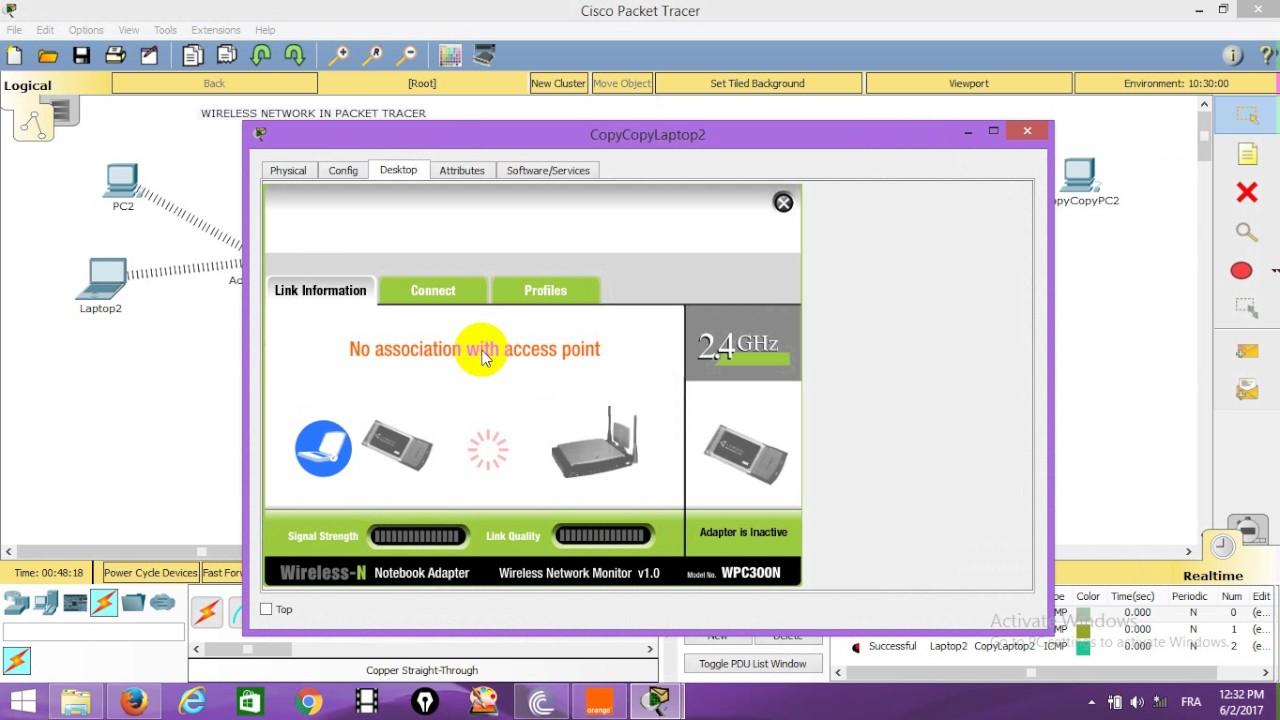1280x720 pixels.
Task: Switch to the Physical tab
Action: 288,171
